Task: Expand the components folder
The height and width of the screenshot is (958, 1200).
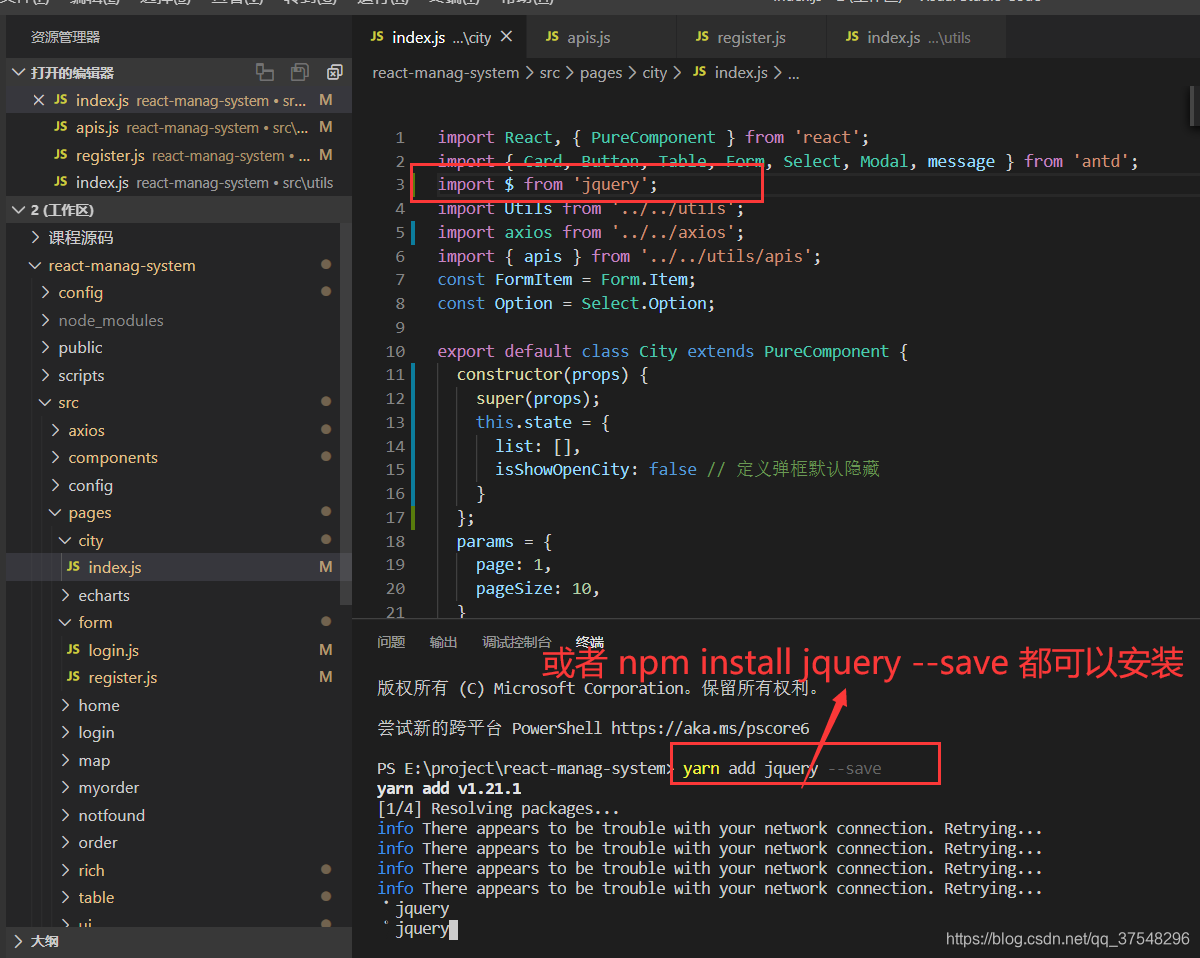Action: click(x=56, y=458)
